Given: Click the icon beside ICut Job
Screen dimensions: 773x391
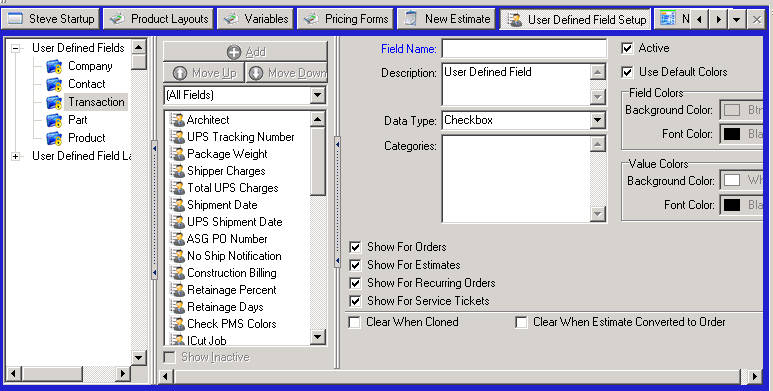Looking at the screenshot, I should 177,340.
